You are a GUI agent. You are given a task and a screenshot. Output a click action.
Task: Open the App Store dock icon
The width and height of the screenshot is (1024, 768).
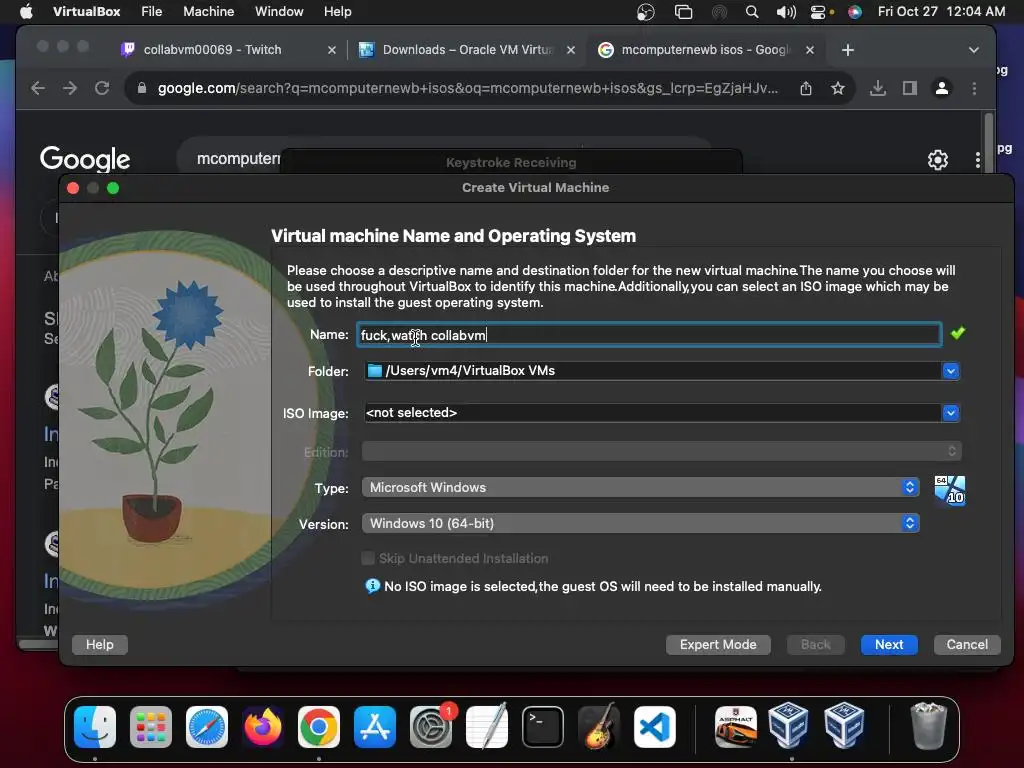[375, 726]
